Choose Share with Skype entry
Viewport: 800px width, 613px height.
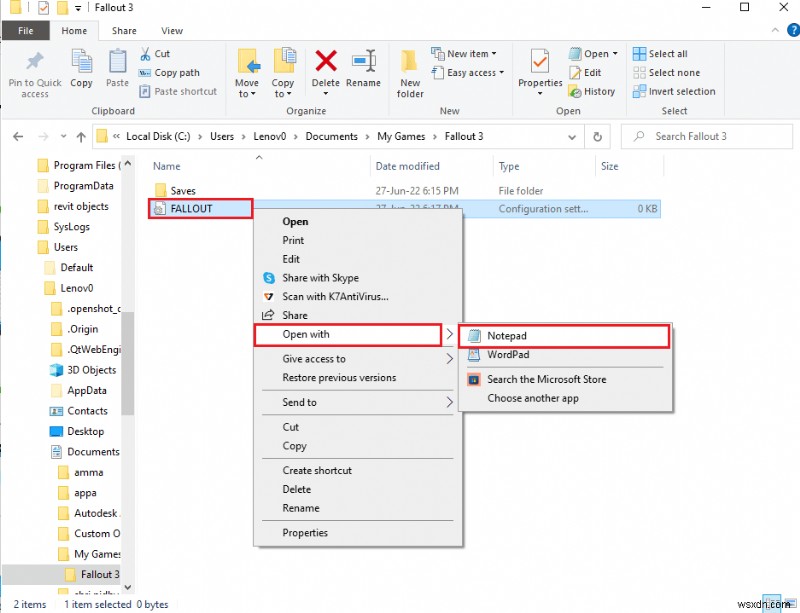pos(320,278)
